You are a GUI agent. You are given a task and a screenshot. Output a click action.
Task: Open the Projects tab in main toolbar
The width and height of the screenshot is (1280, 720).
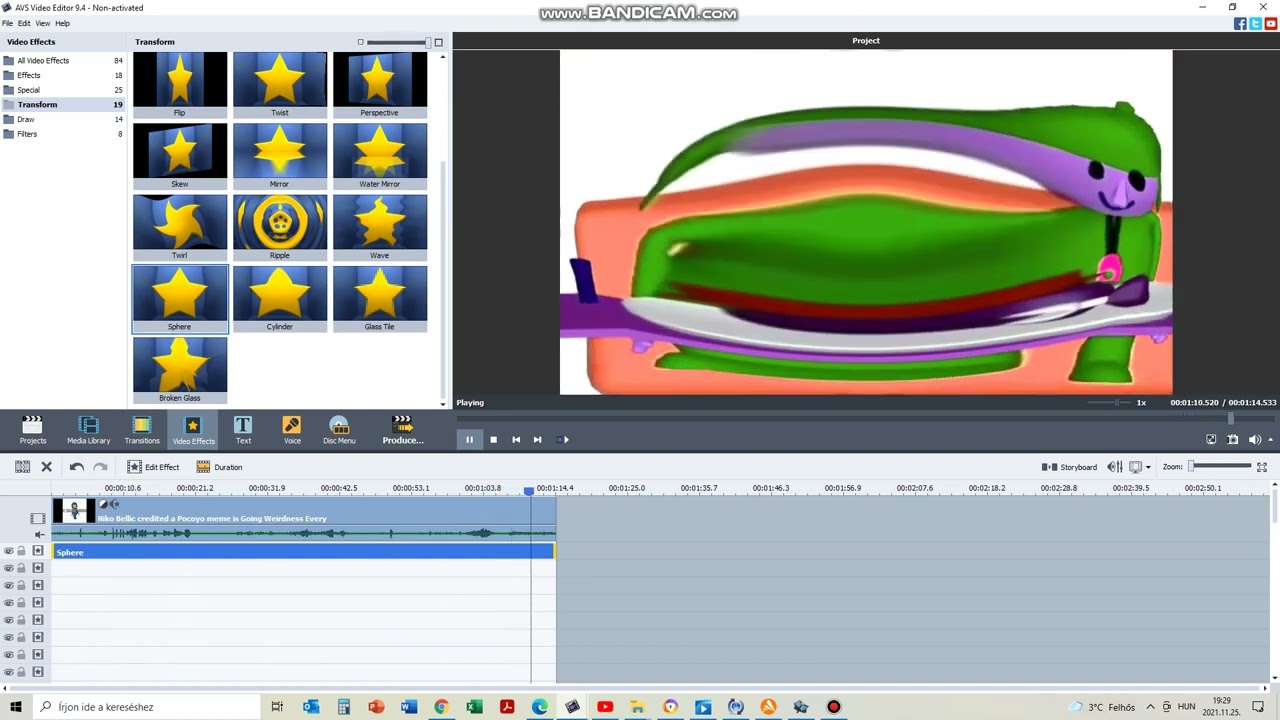[32, 430]
